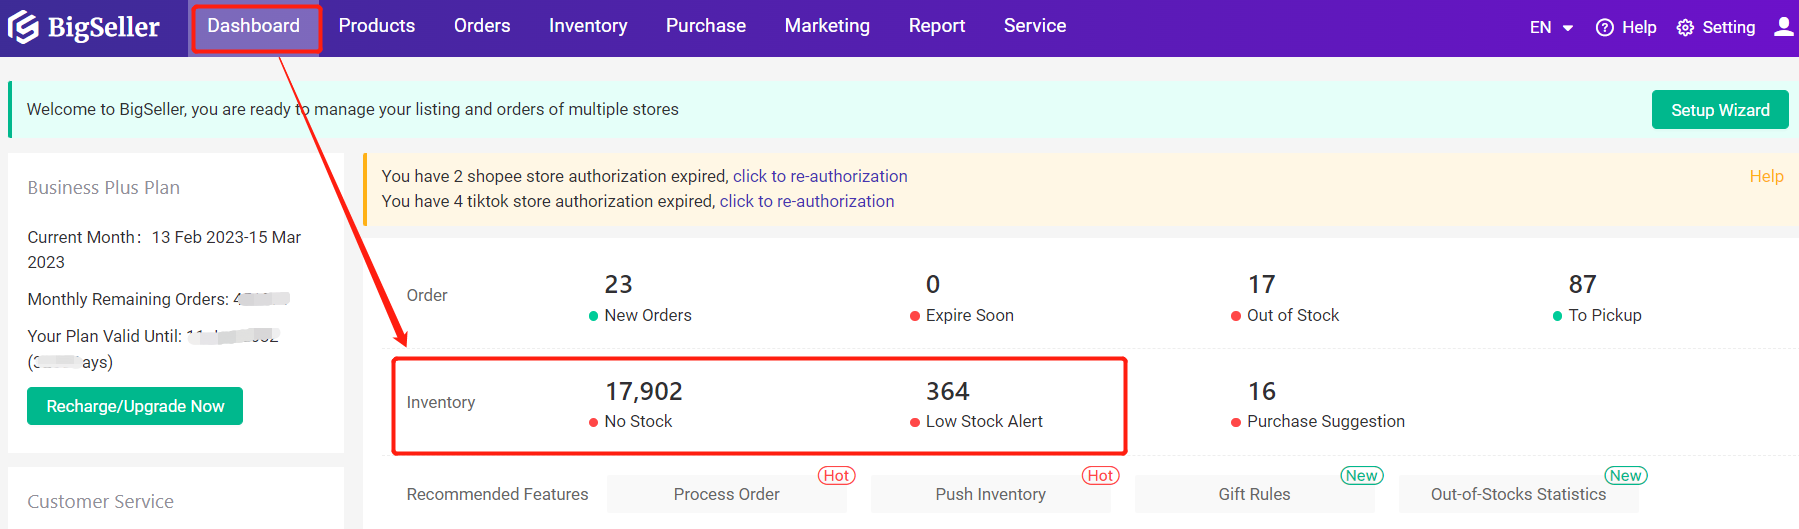The height and width of the screenshot is (529, 1799).
Task: Click the Out-of-Stocks Statistics feature button
Action: (1519, 494)
